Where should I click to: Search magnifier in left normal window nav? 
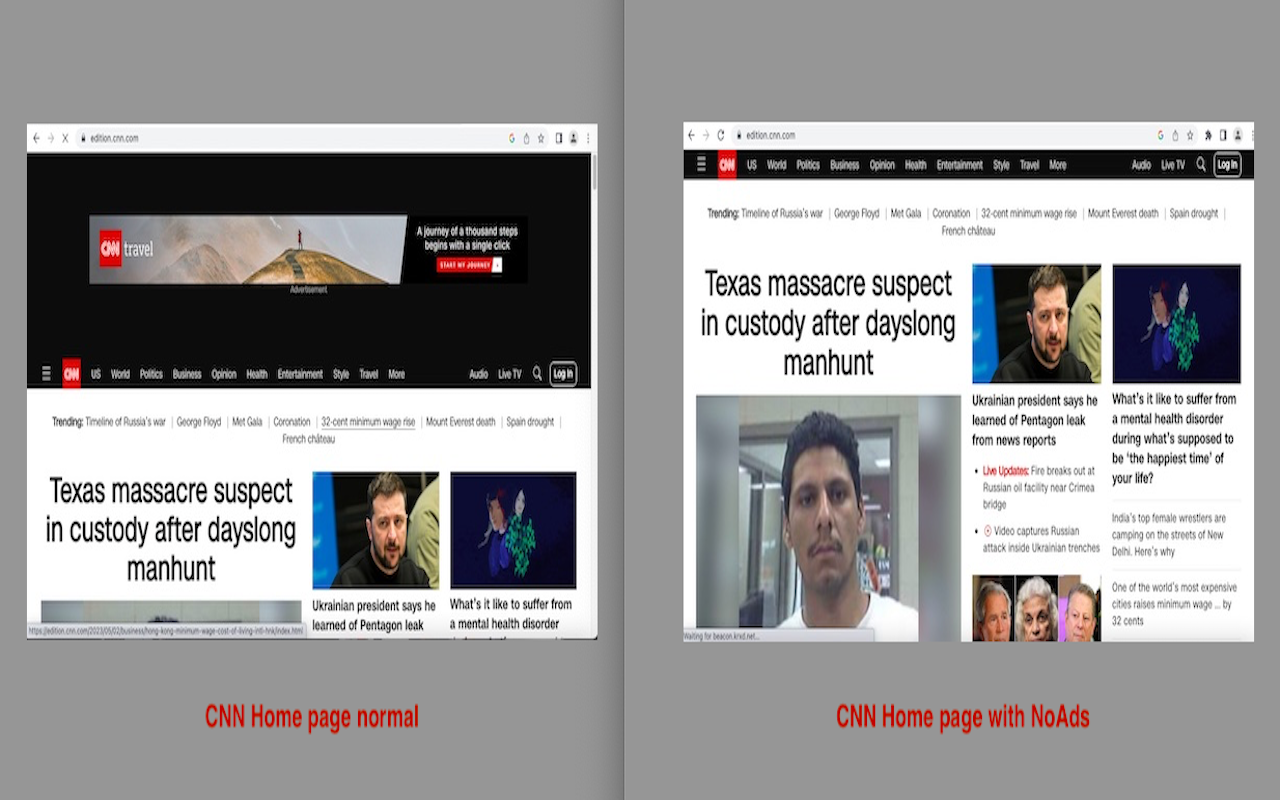coord(537,374)
